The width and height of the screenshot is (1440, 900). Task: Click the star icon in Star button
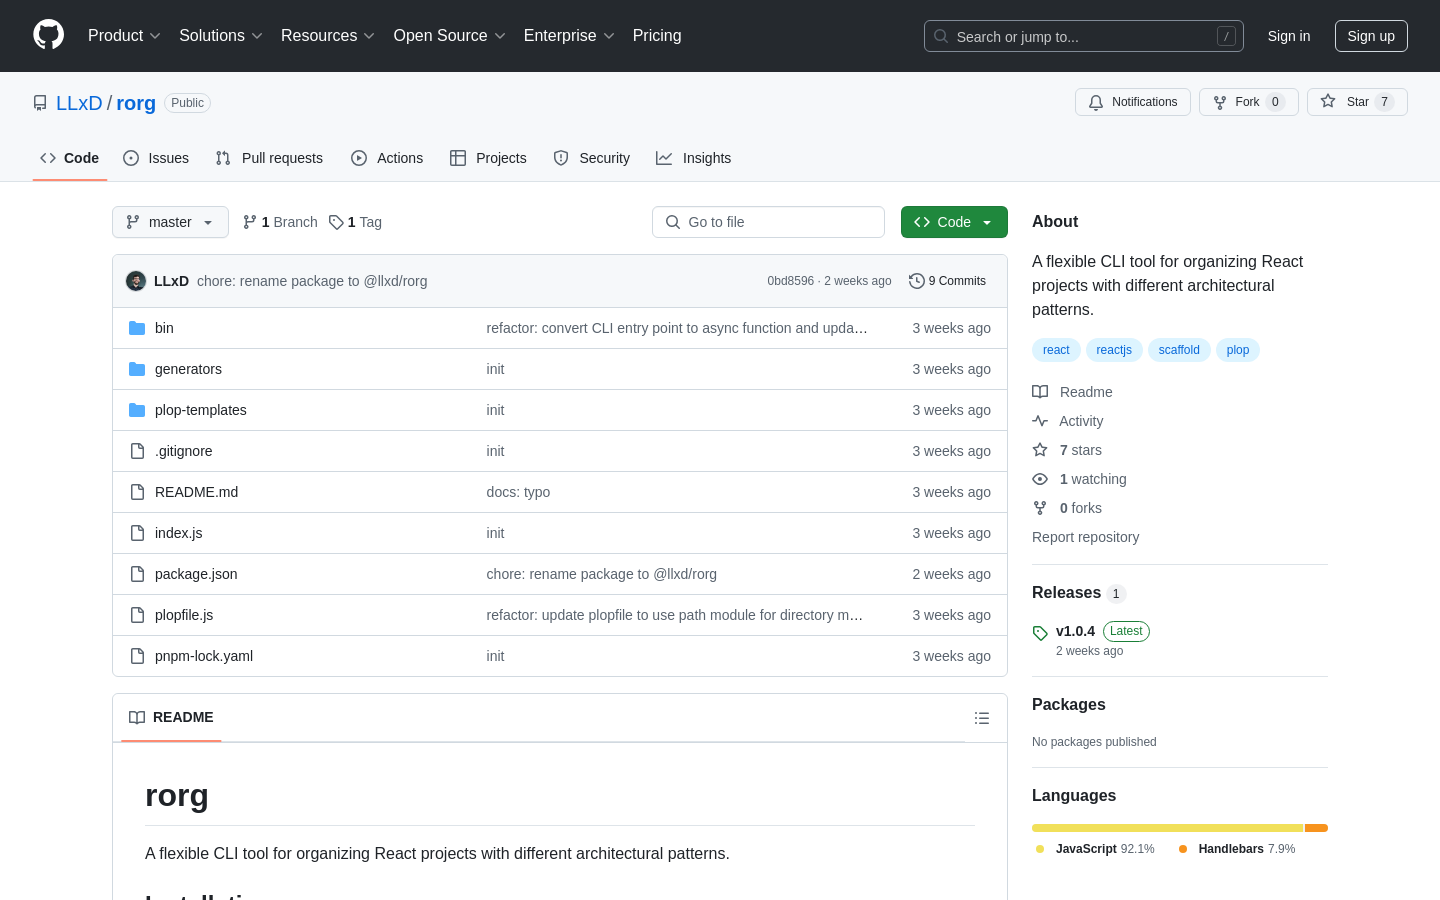click(1328, 101)
